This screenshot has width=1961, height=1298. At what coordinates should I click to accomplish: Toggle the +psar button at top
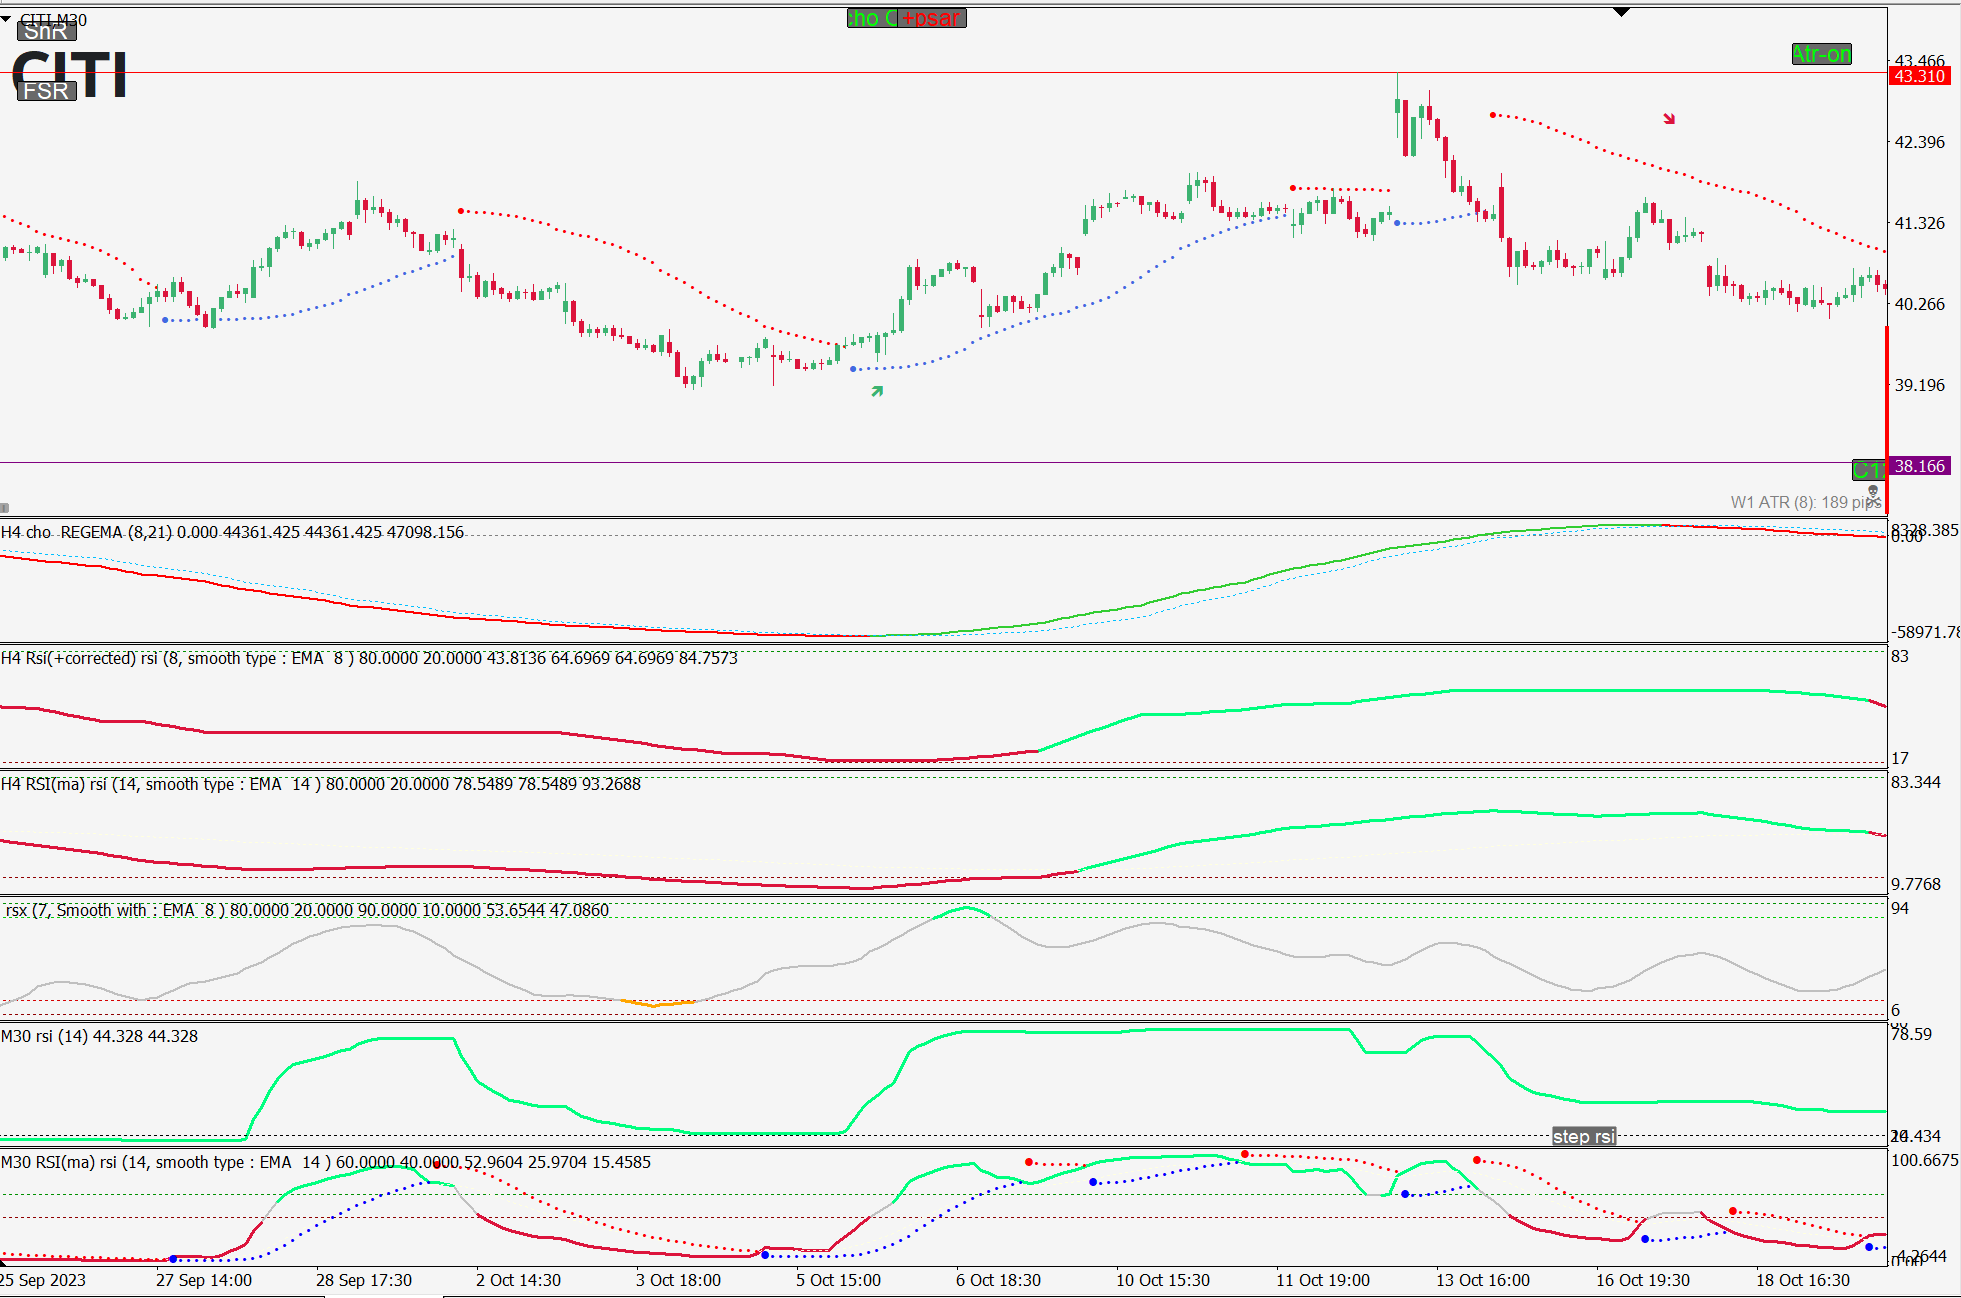[932, 18]
